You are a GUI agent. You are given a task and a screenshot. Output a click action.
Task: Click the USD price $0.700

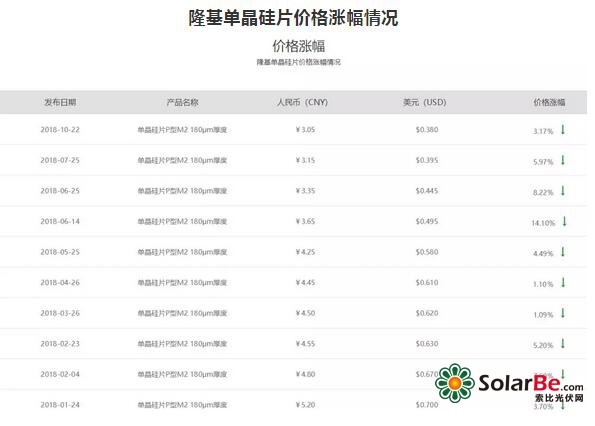coord(427,405)
